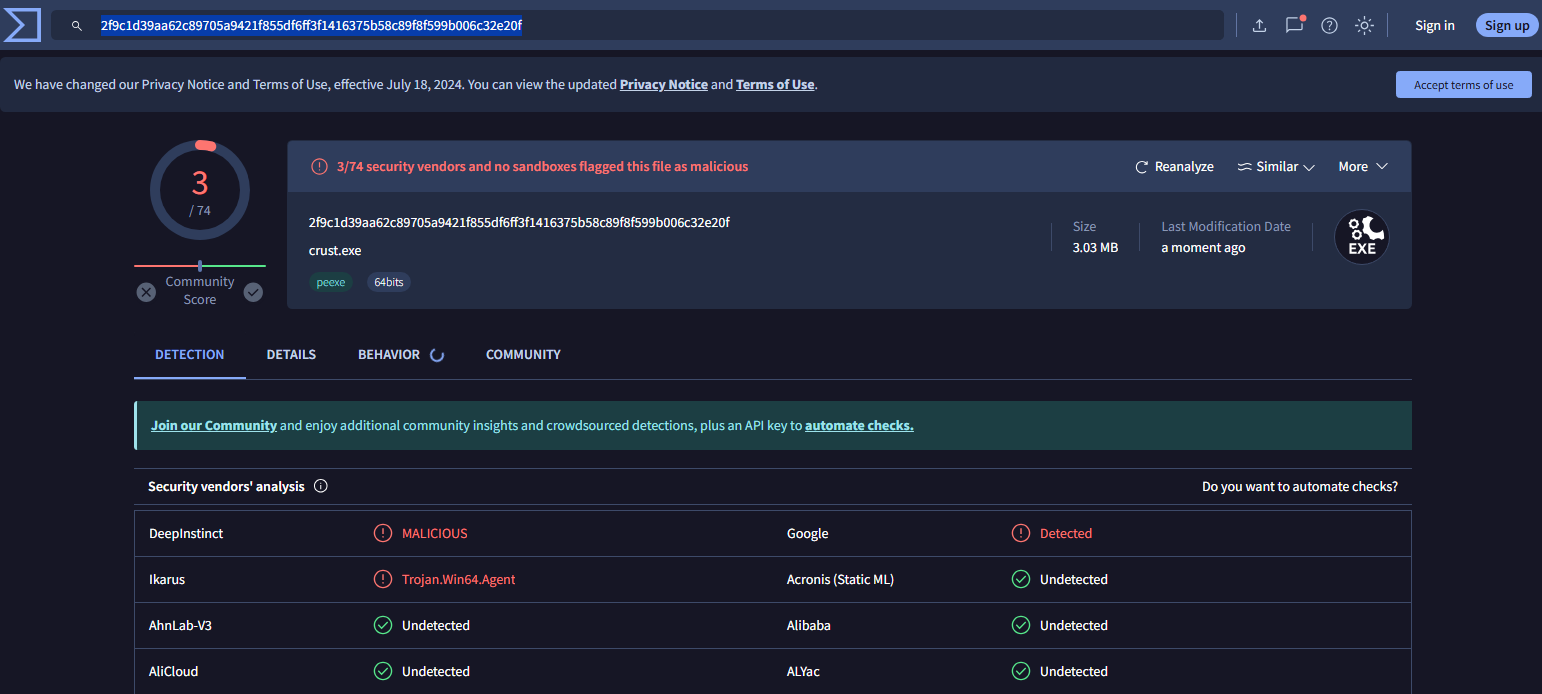Switch to the DETECTION tab

[x=190, y=355]
